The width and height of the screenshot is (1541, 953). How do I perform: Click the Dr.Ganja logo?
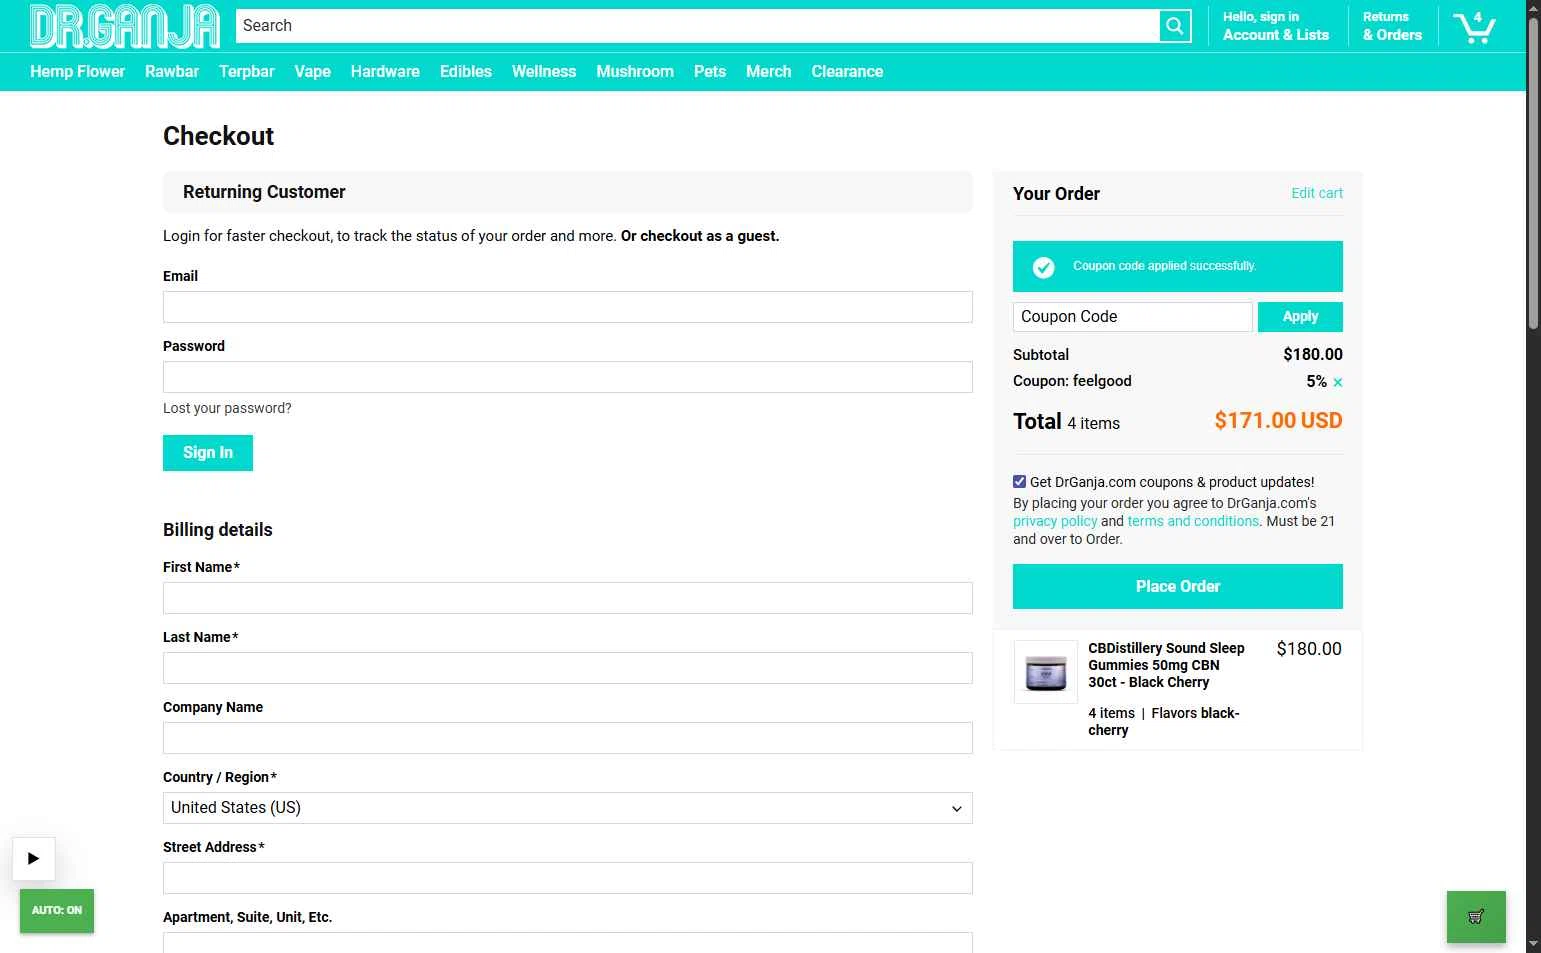tap(125, 26)
